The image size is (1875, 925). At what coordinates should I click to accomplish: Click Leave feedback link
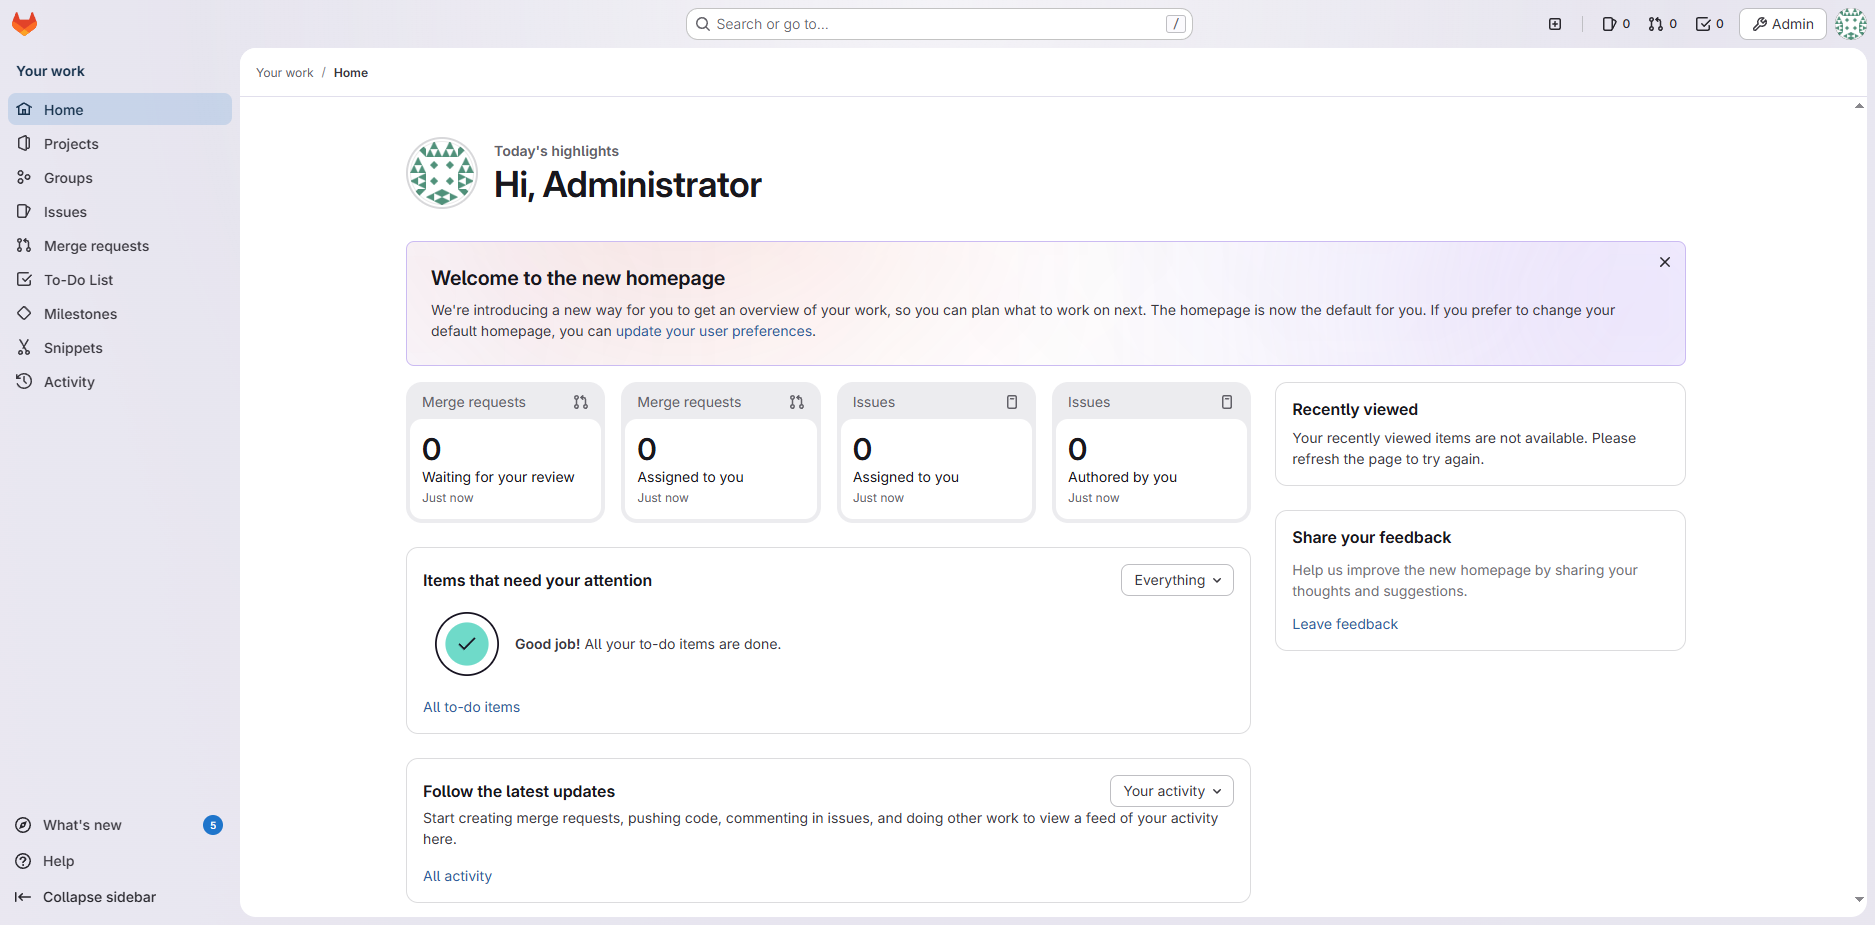[x=1344, y=624]
